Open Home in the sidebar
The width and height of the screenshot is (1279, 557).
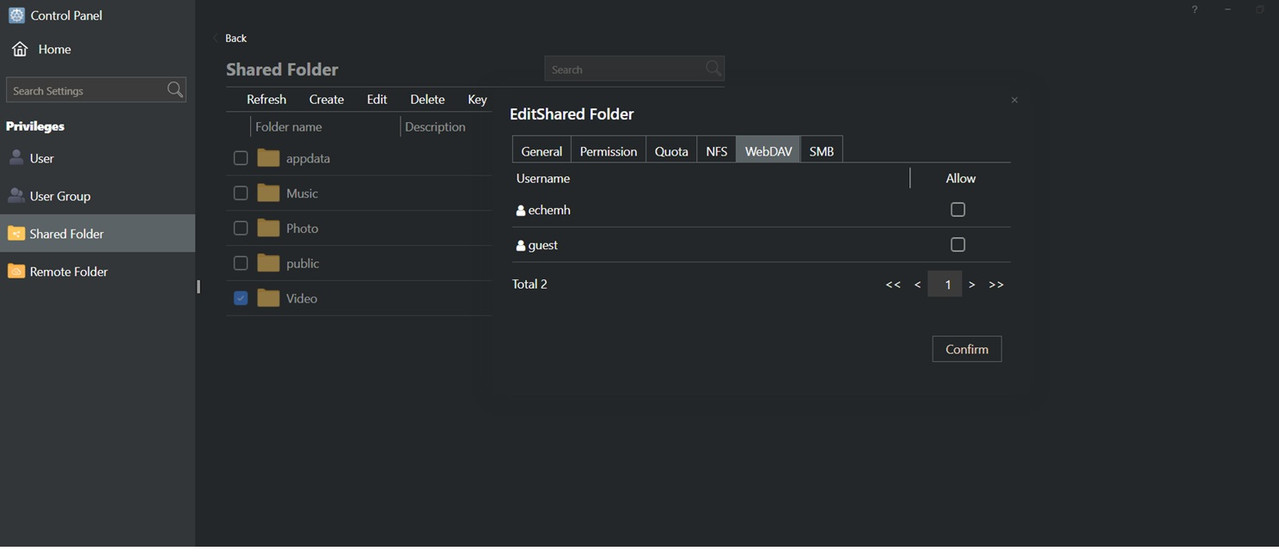pos(55,49)
